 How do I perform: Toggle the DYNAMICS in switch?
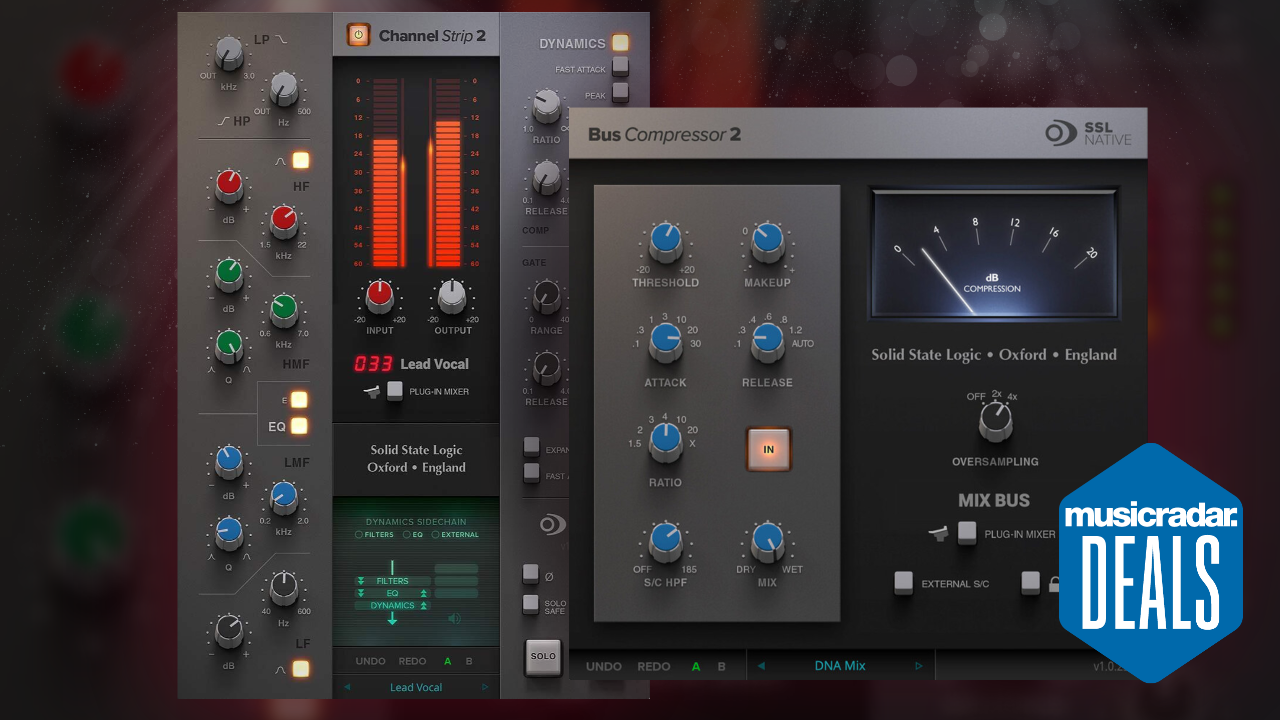point(621,43)
